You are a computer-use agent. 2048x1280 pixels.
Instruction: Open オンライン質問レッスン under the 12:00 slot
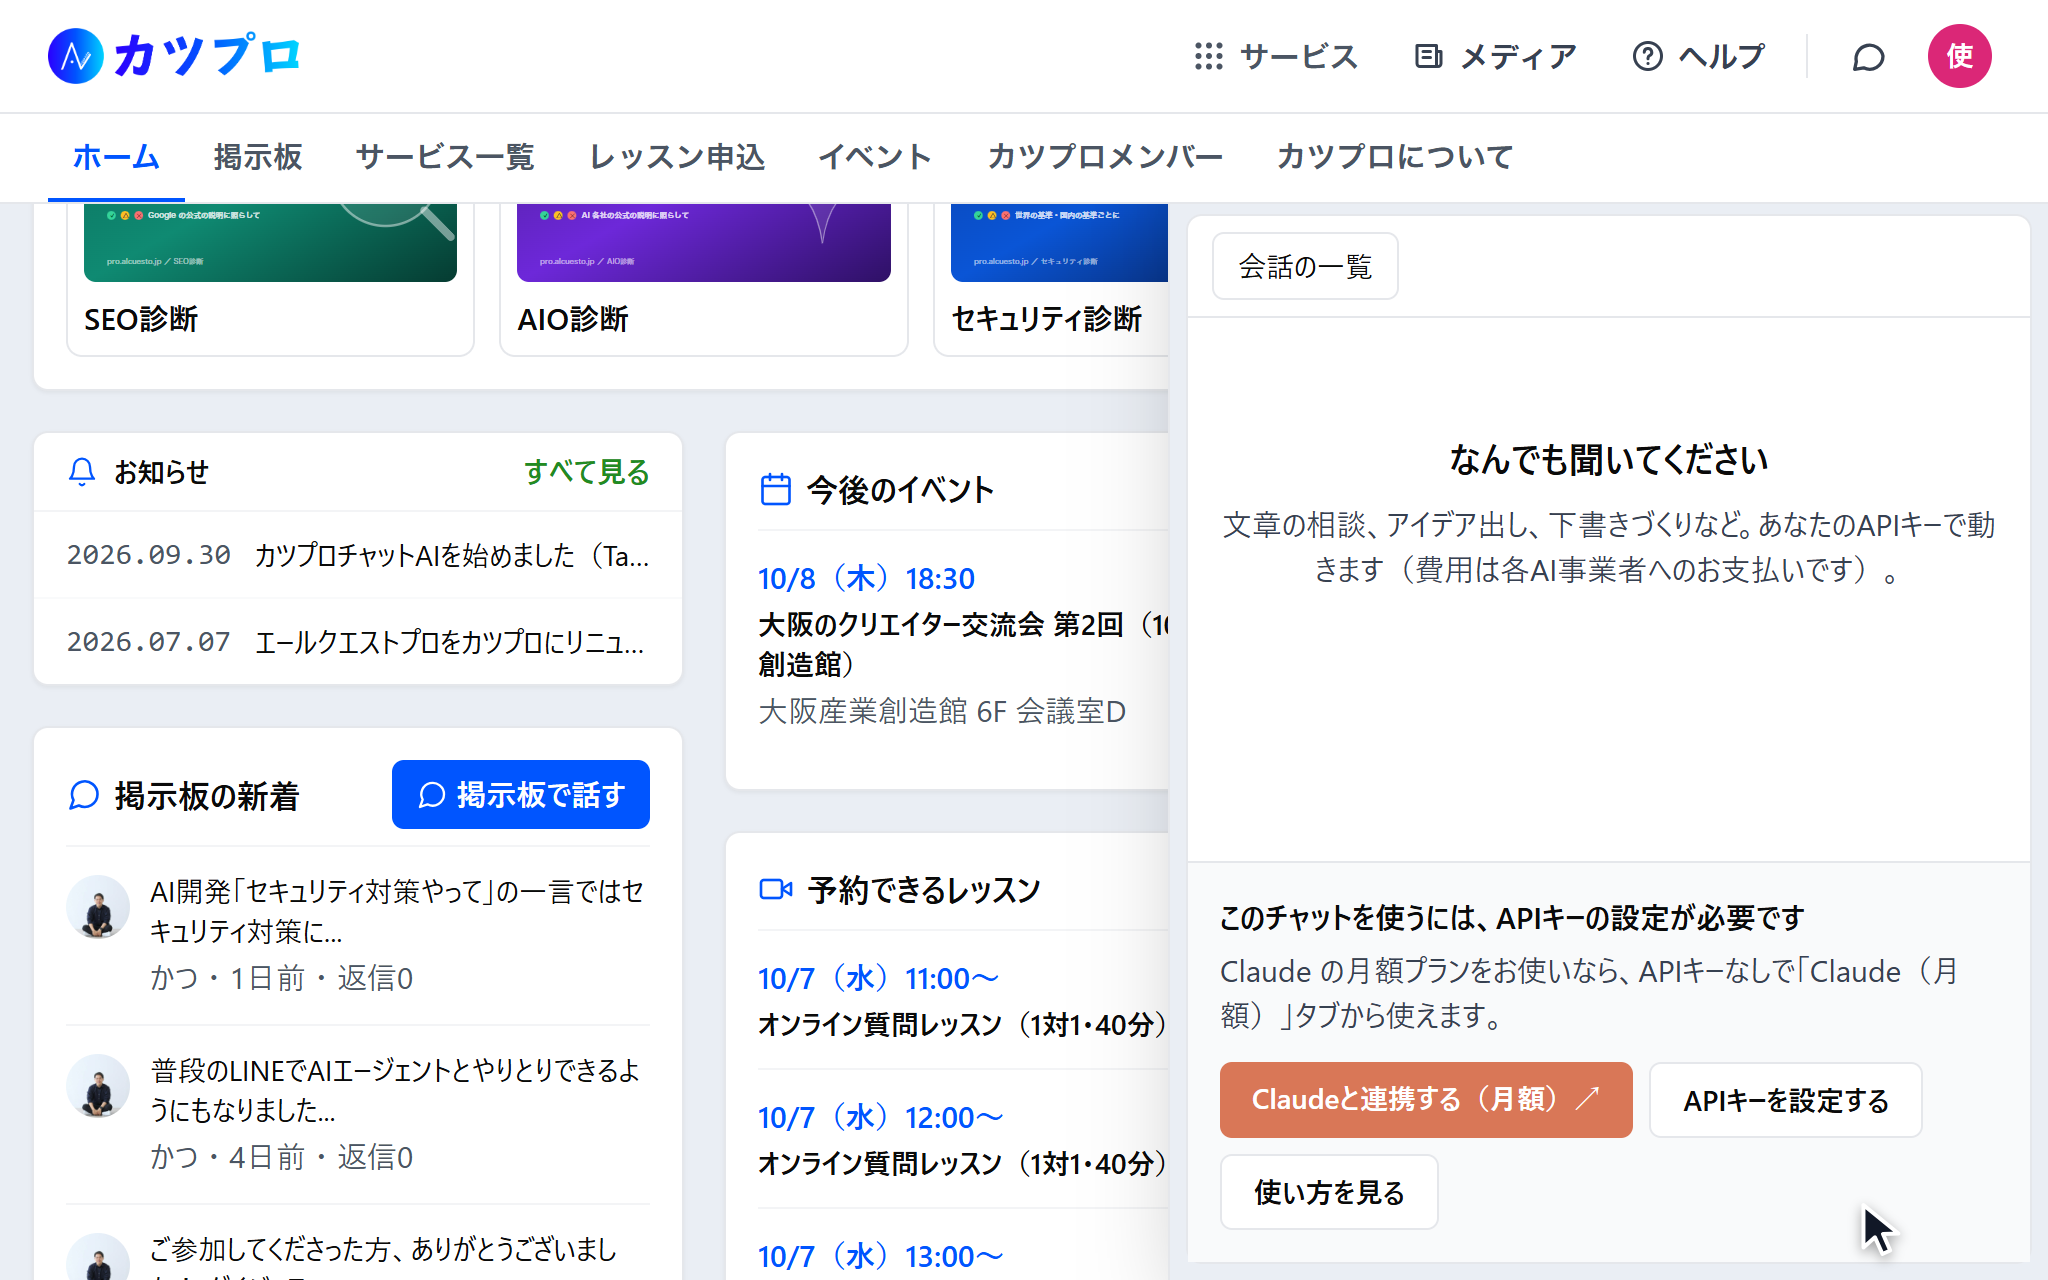pos(963,1163)
